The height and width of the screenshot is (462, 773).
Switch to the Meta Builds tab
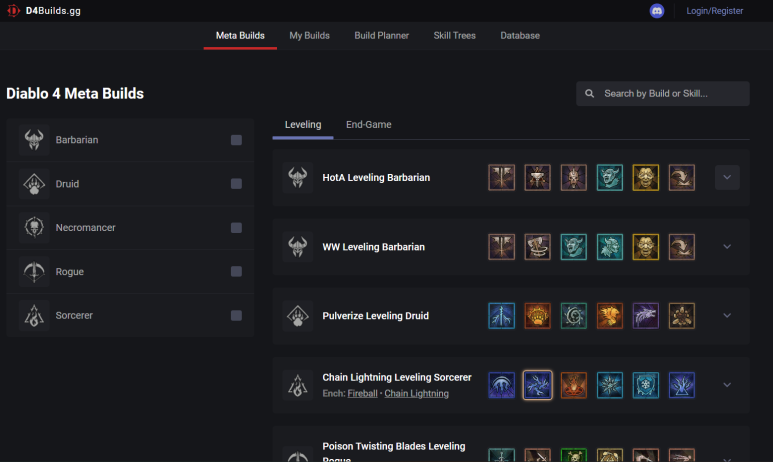point(240,36)
